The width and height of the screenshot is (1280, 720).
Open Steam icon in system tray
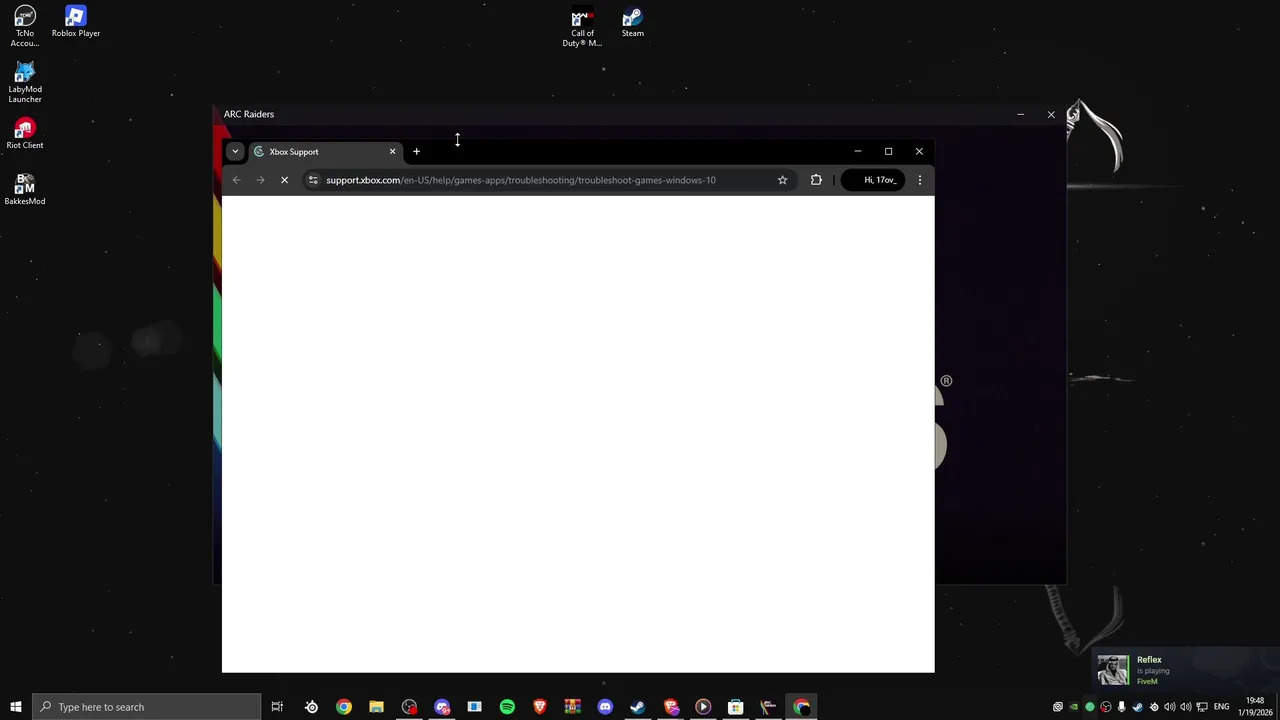(1137, 707)
